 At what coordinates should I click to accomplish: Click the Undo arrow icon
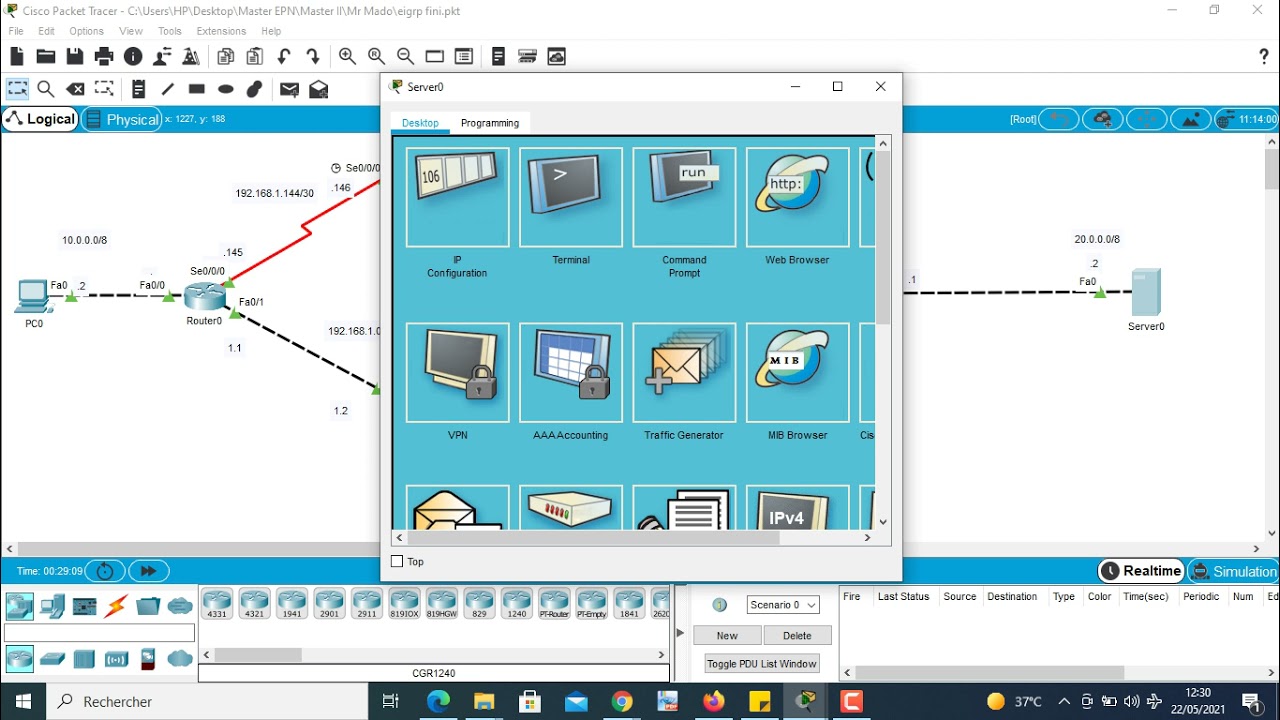point(284,57)
